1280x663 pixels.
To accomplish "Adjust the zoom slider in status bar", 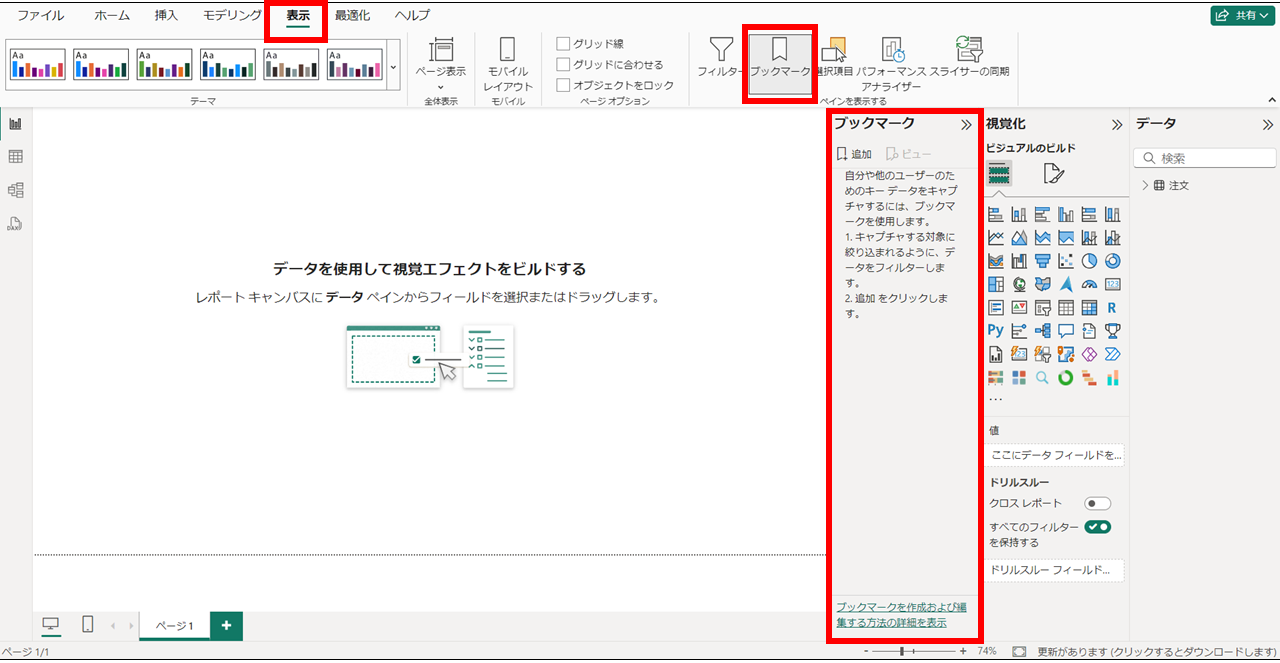I will click(902, 651).
